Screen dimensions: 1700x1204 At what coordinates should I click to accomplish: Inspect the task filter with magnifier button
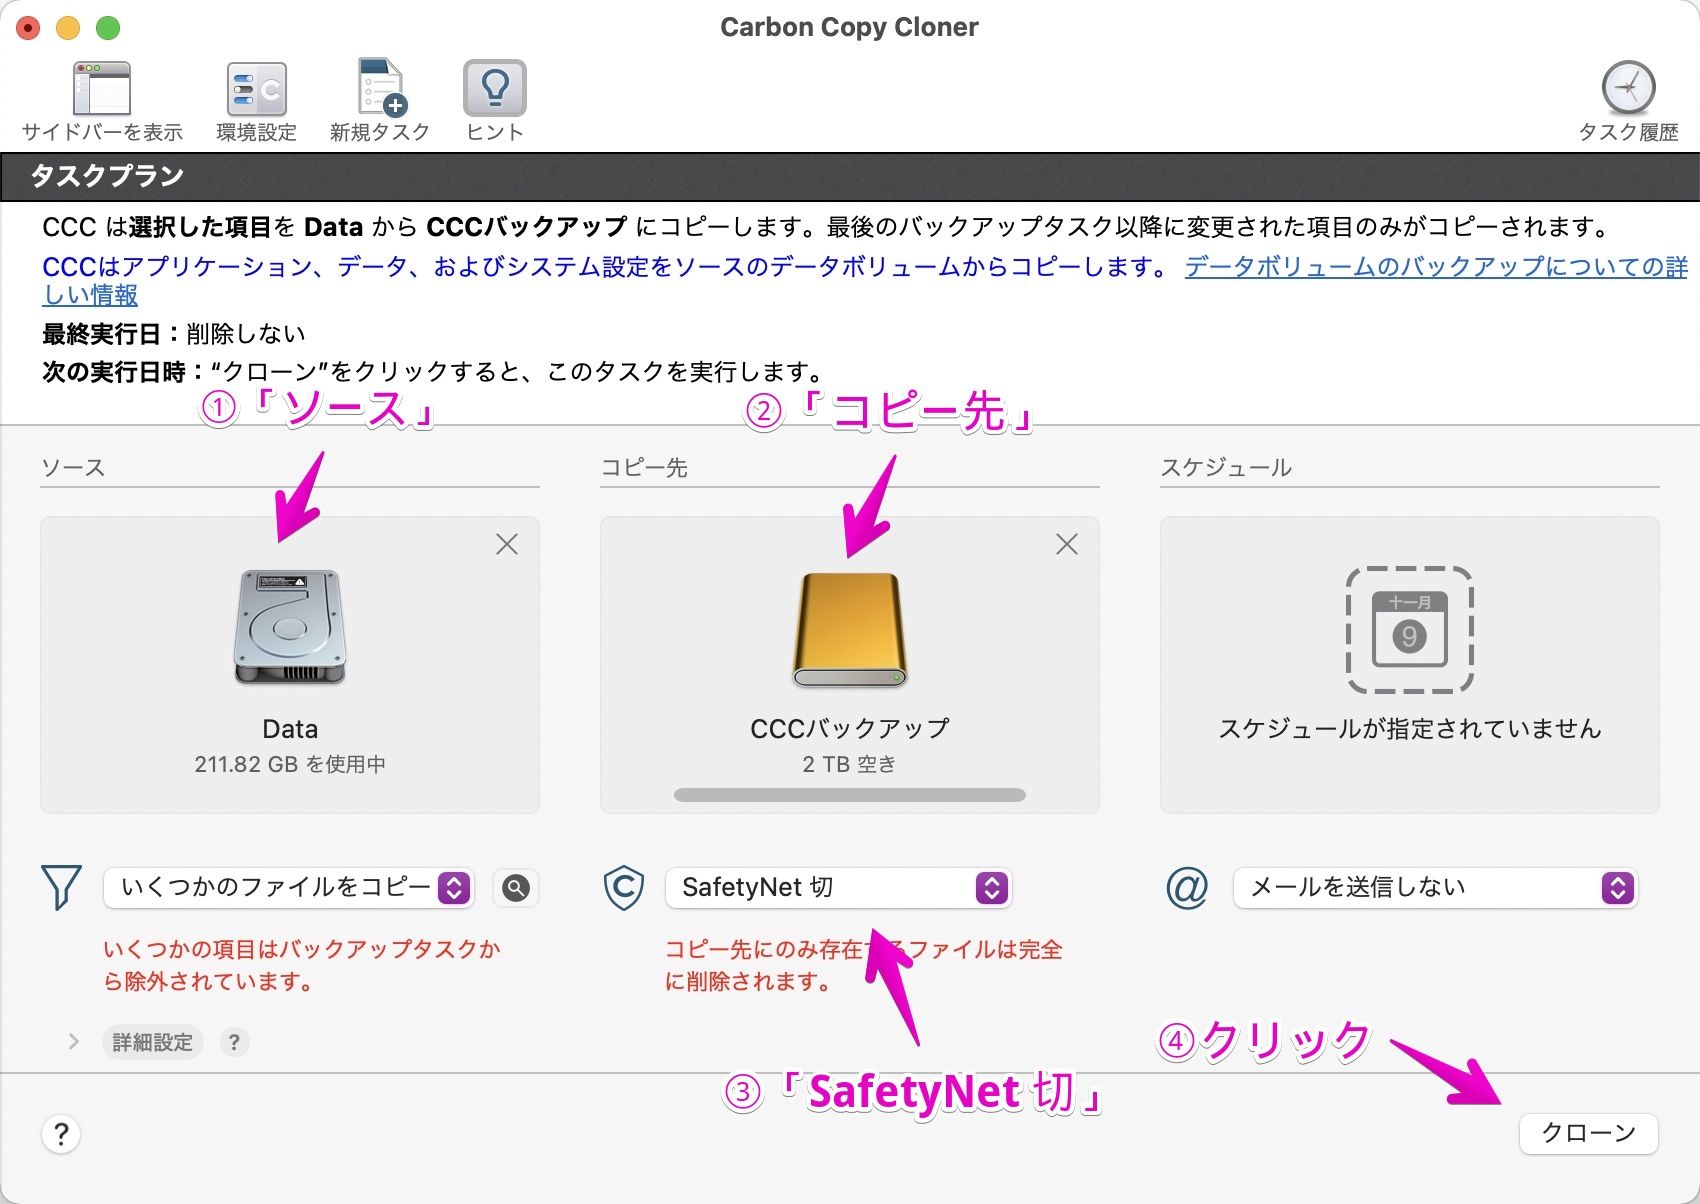click(x=516, y=888)
